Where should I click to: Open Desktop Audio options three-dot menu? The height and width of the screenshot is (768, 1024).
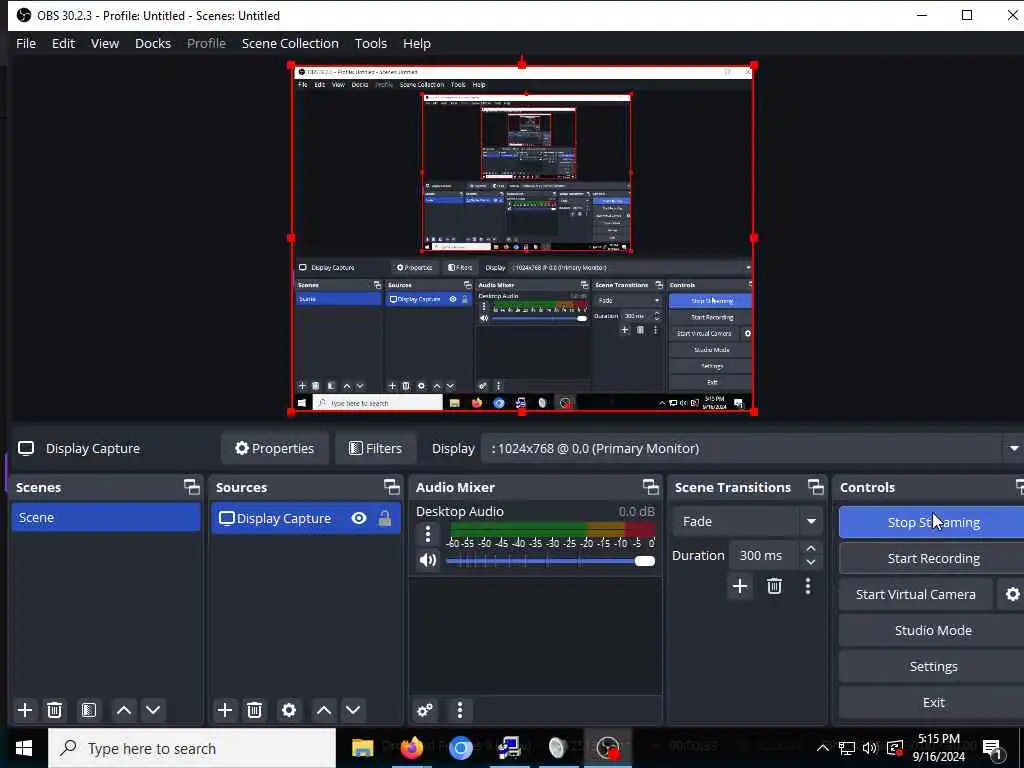click(x=428, y=534)
